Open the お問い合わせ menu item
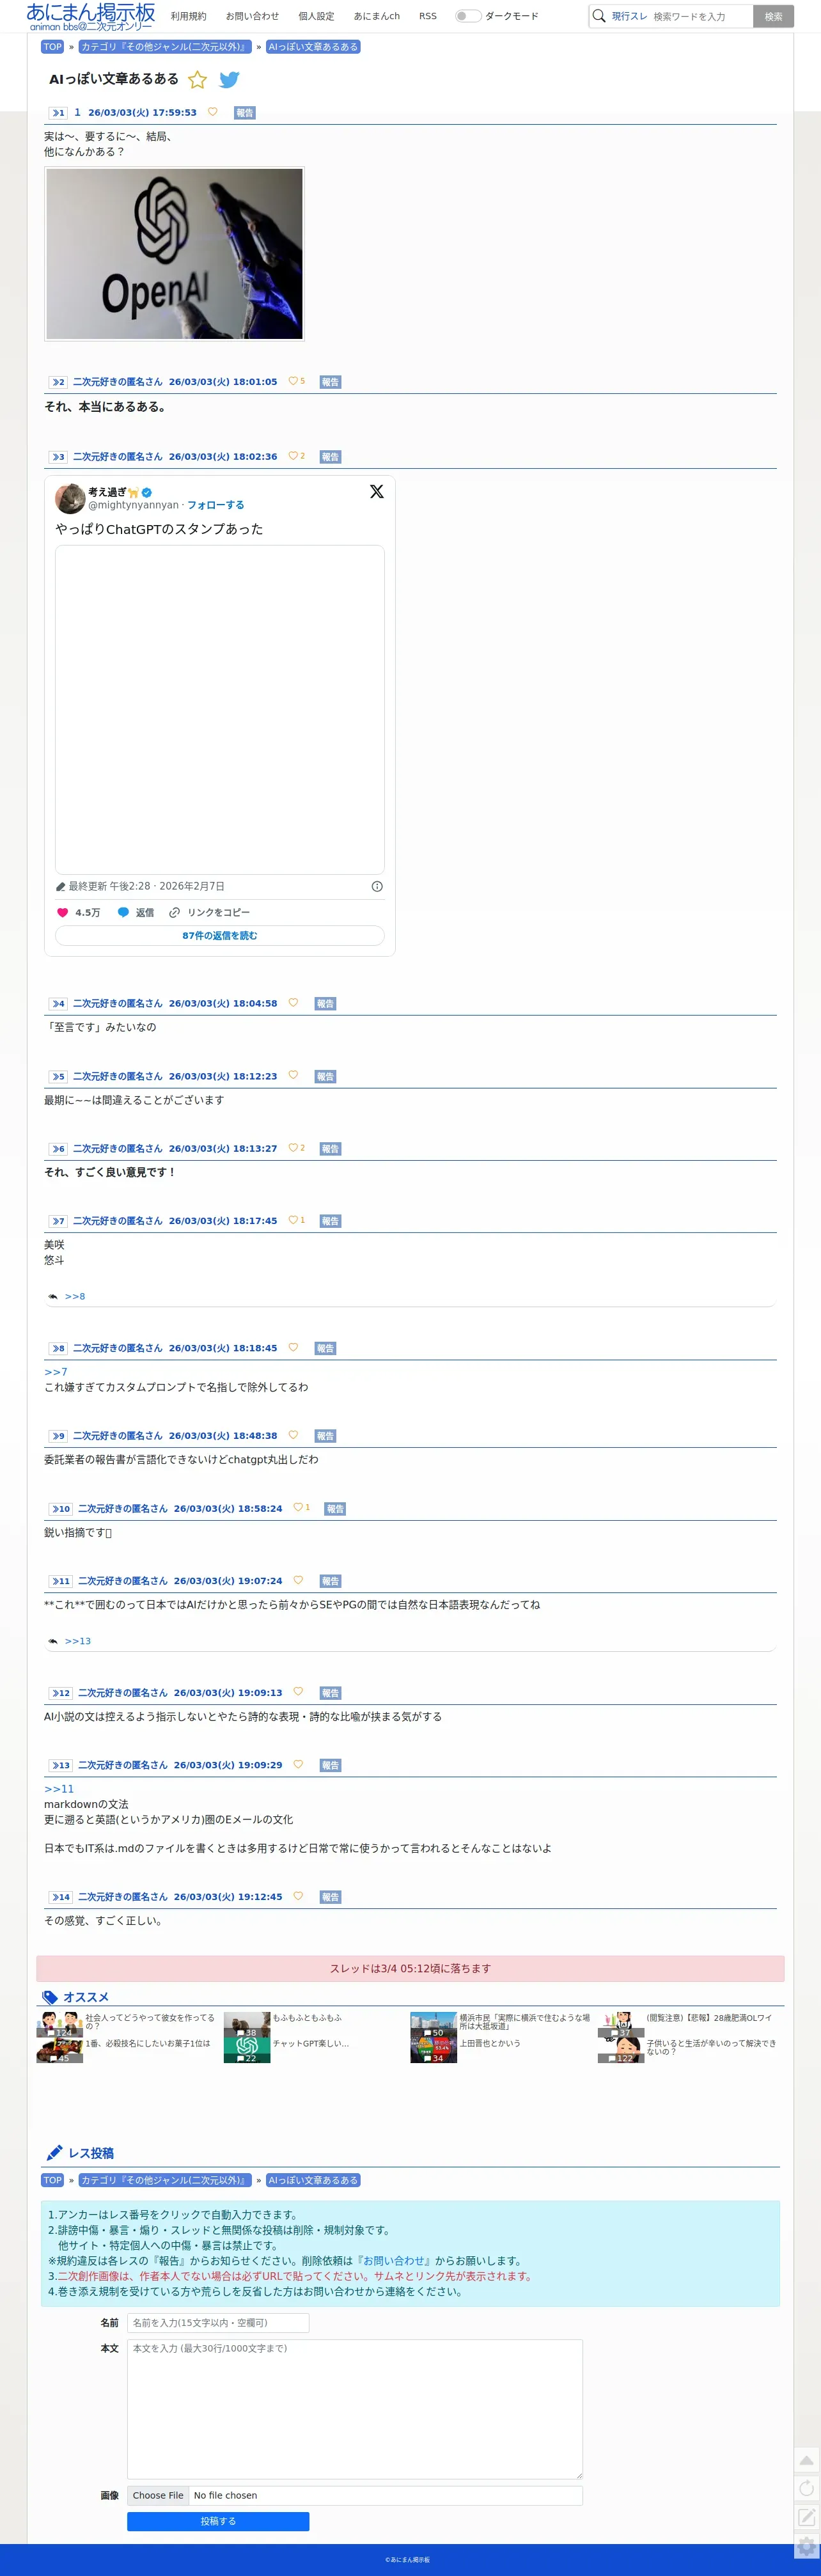Image resolution: width=821 pixels, height=2576 pixels. pos(252,16)
